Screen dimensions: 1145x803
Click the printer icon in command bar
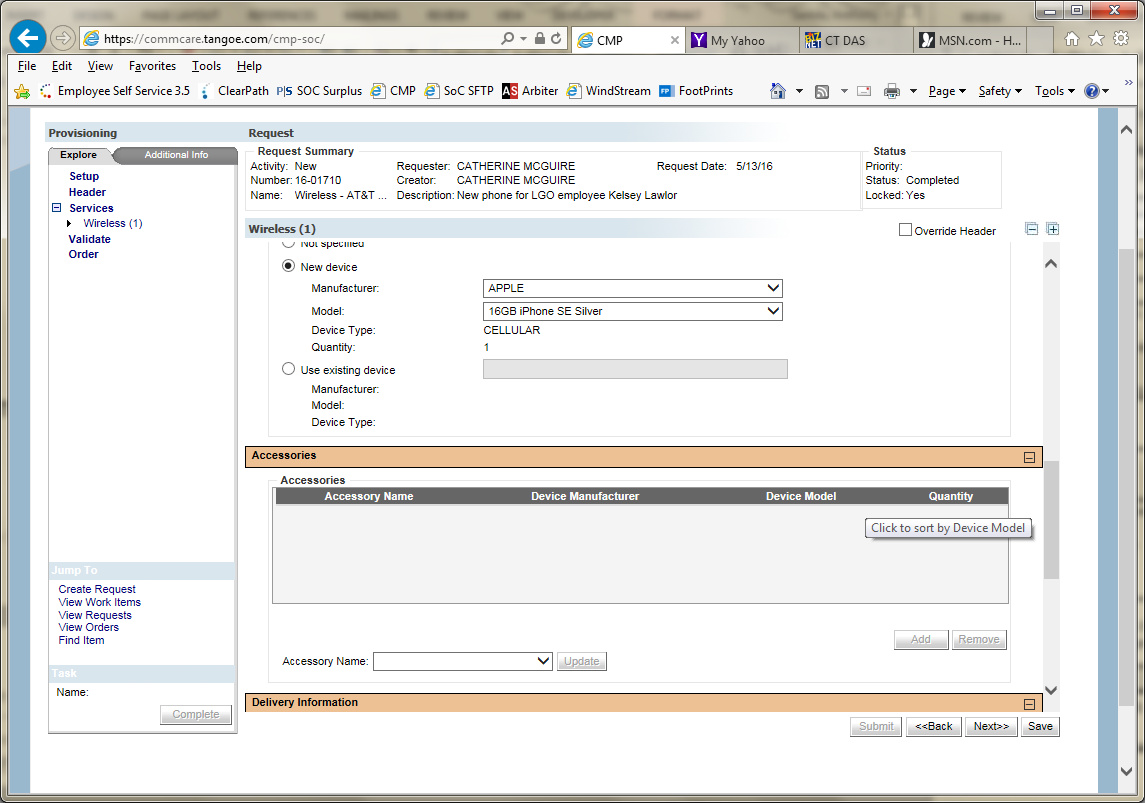(892, 91)
